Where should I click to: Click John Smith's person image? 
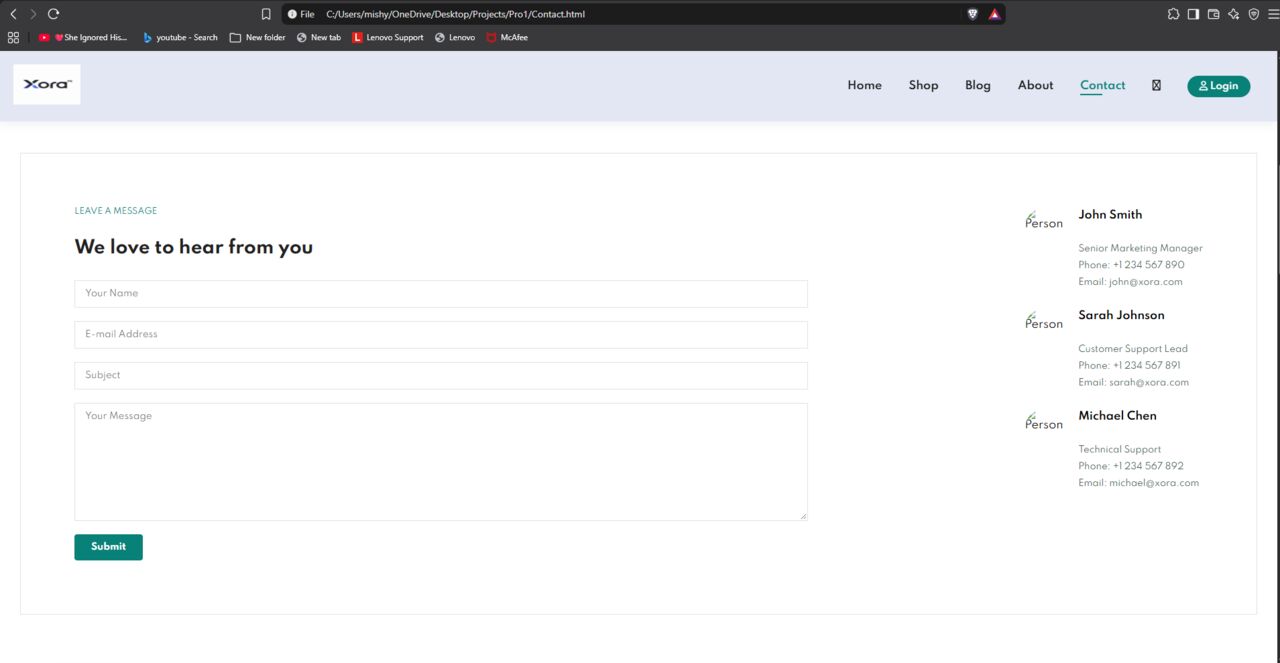click(1044, 220)
